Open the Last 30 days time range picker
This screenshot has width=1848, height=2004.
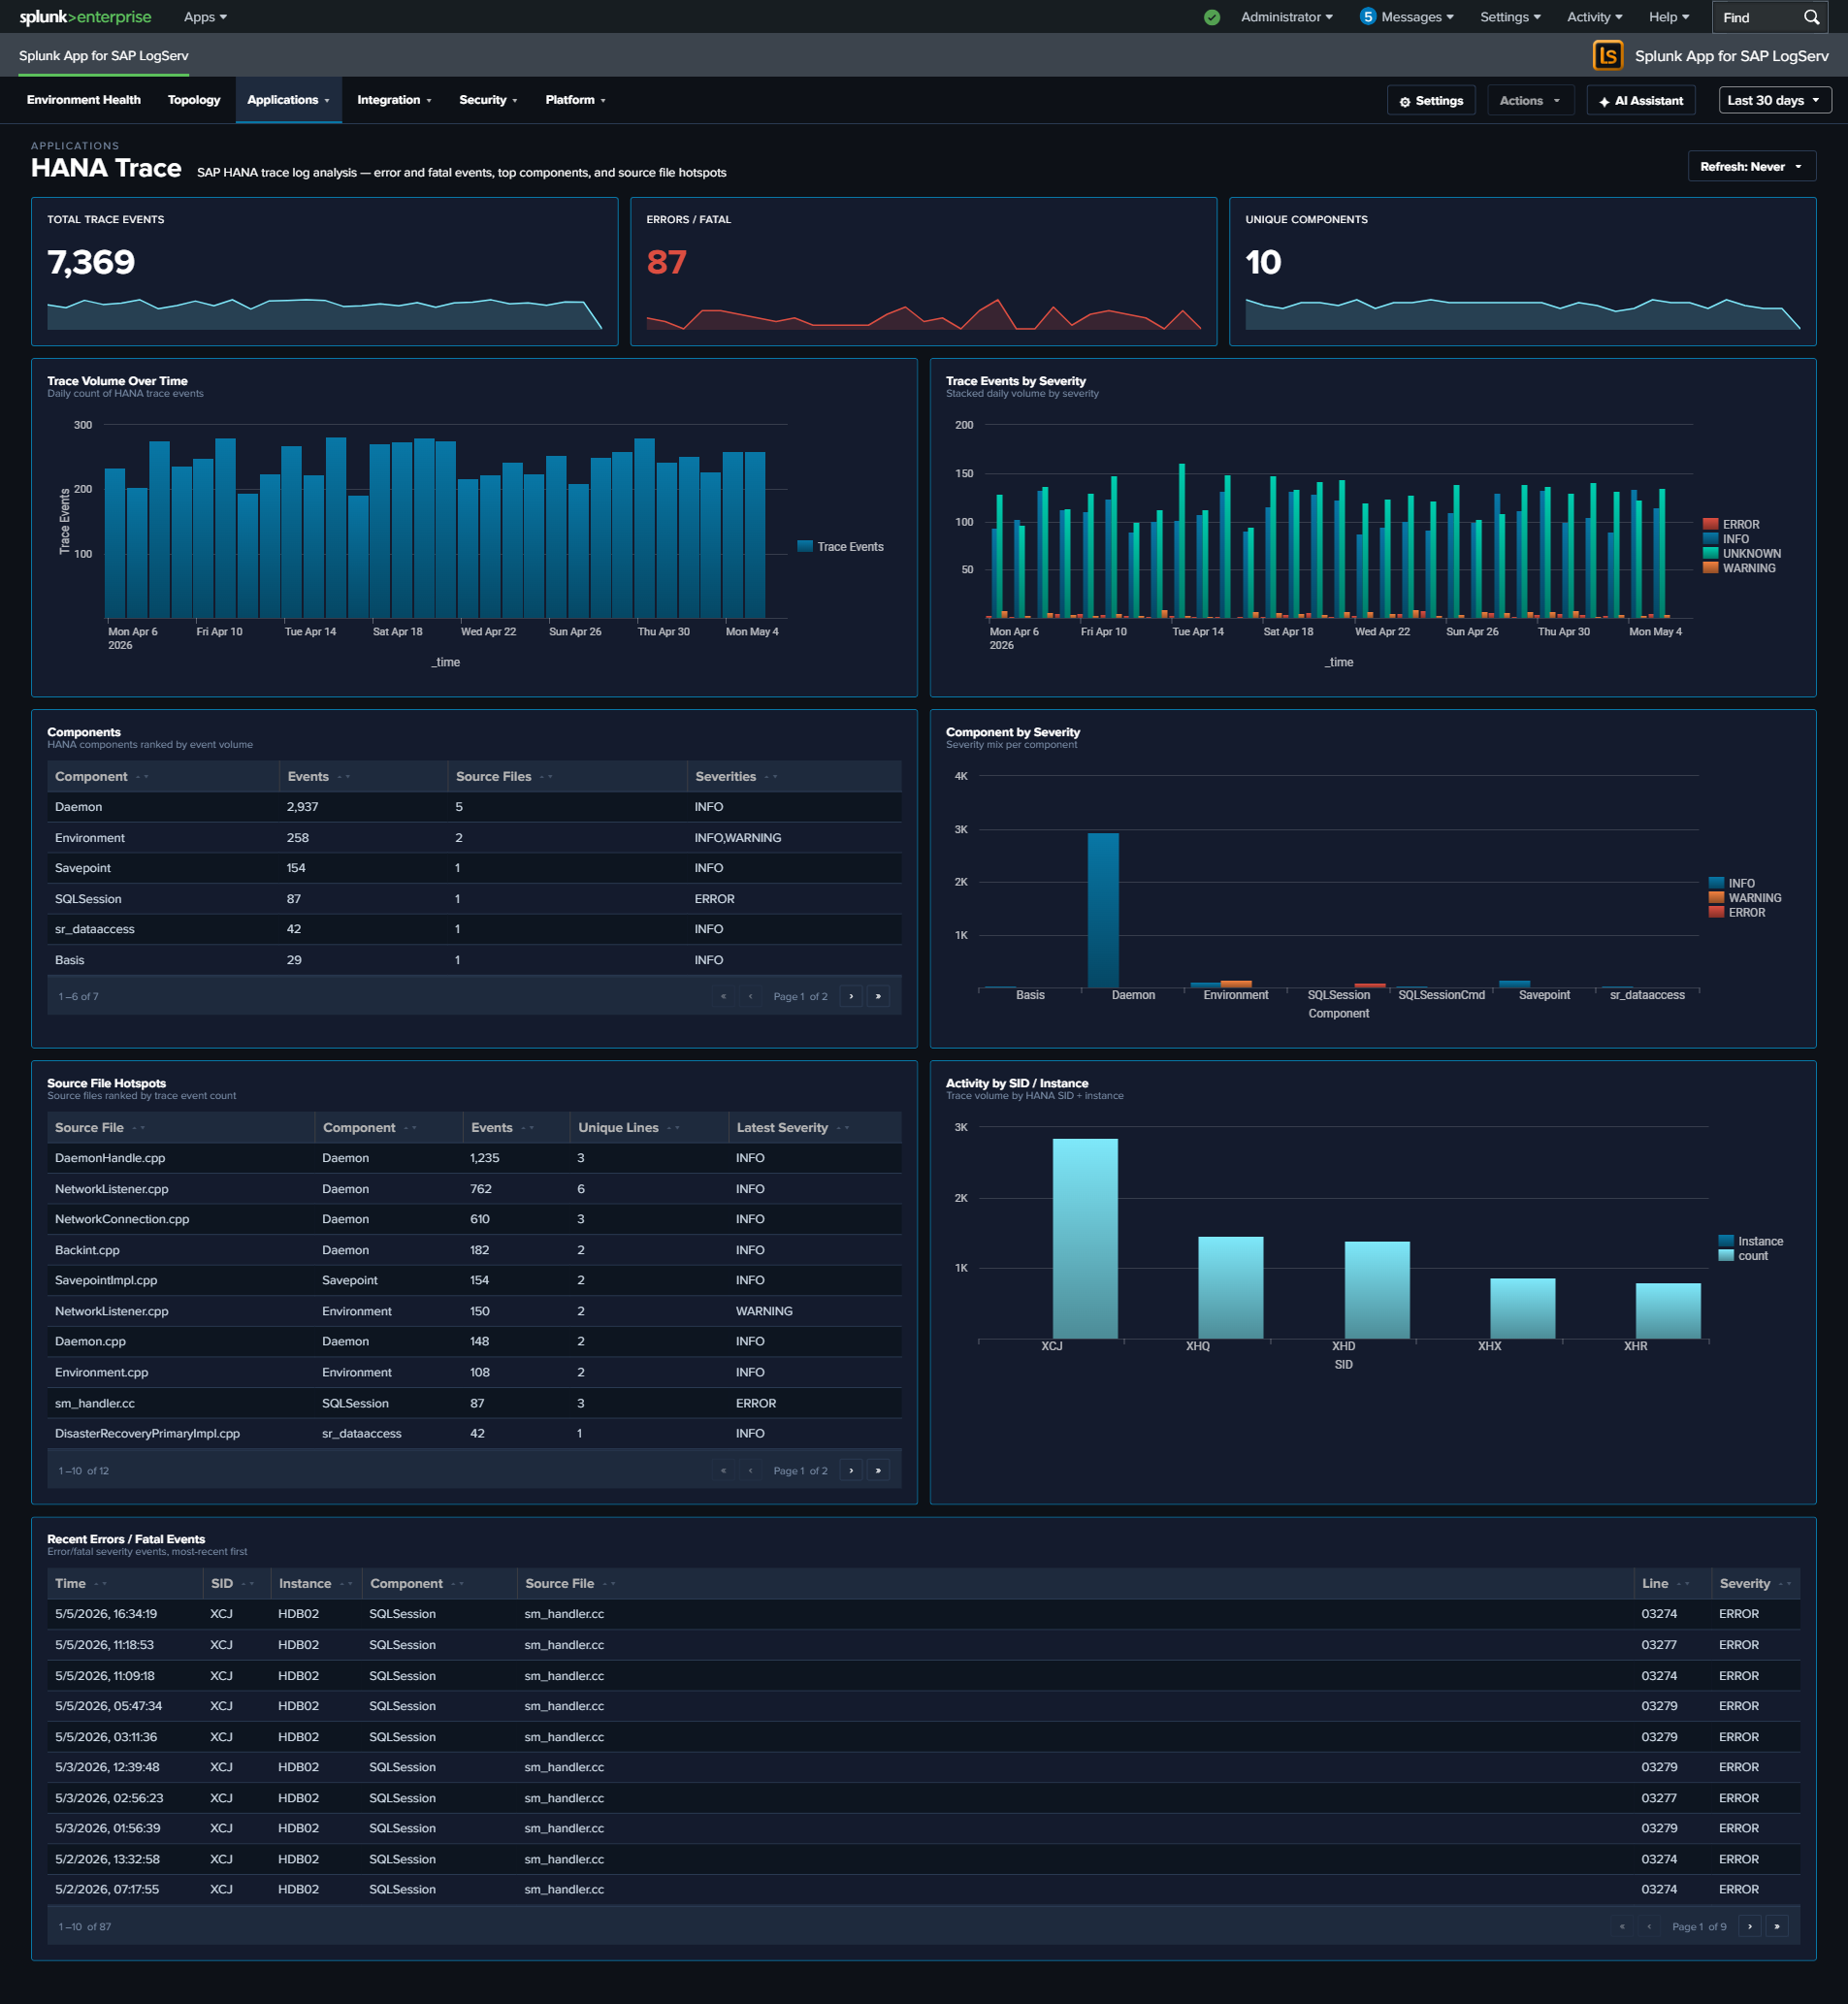point(1775,100)
